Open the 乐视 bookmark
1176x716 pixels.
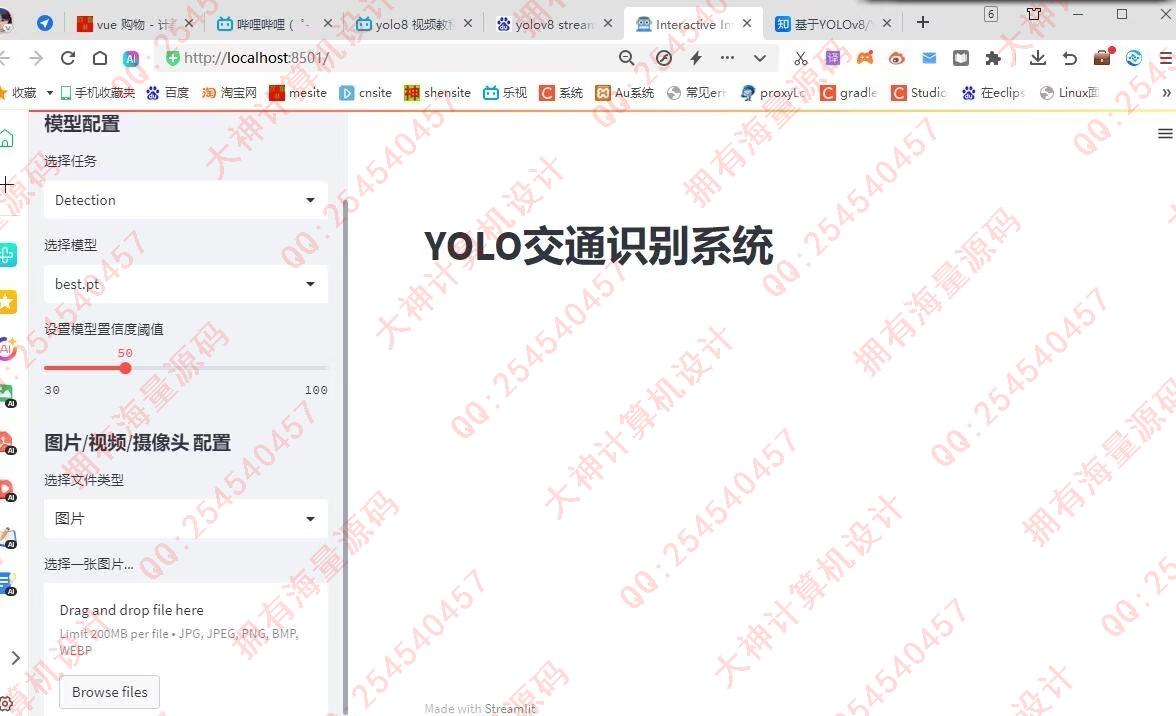[x=505, y=93]
